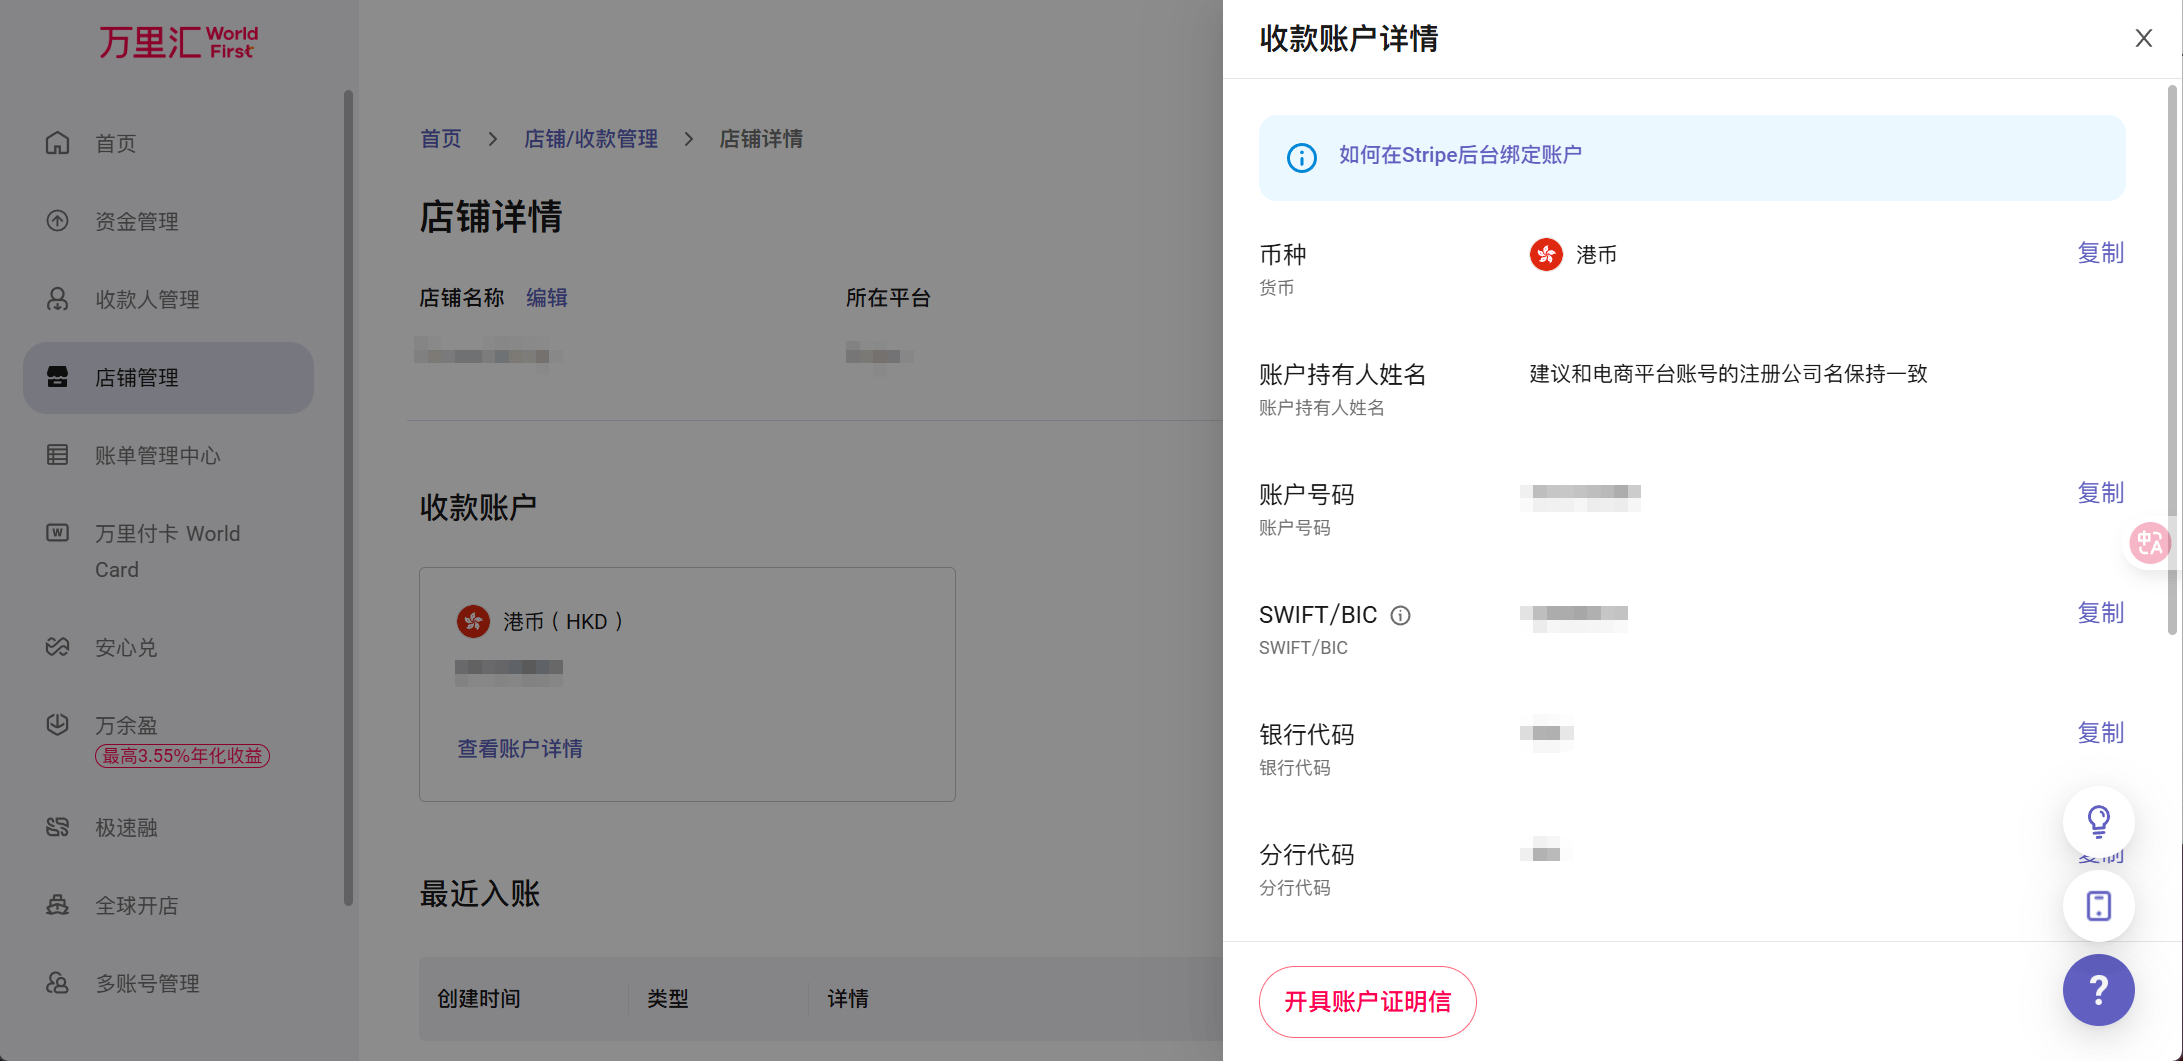Click the SWIFT/BIC info icon
The width and height of the screenshot is (2183, 1061).
(1400, 615)
